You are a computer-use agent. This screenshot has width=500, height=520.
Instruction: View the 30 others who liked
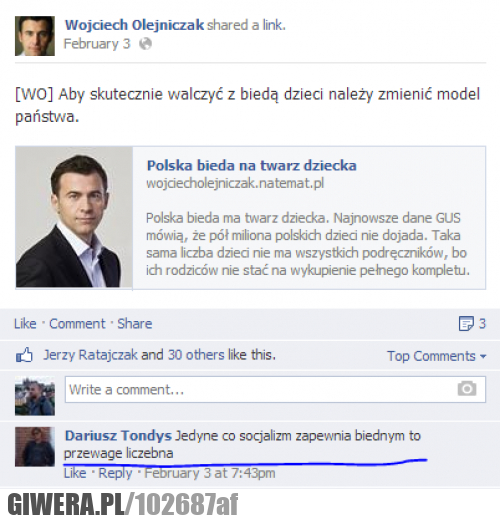[196, 355]
